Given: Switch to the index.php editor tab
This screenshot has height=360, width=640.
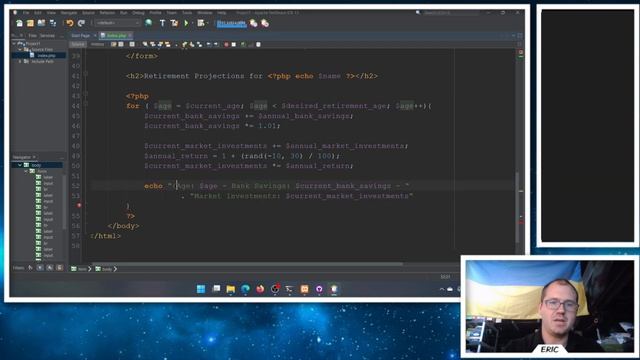Looking at the screenshot, I should pyautogui.click(x=116, y=36).
